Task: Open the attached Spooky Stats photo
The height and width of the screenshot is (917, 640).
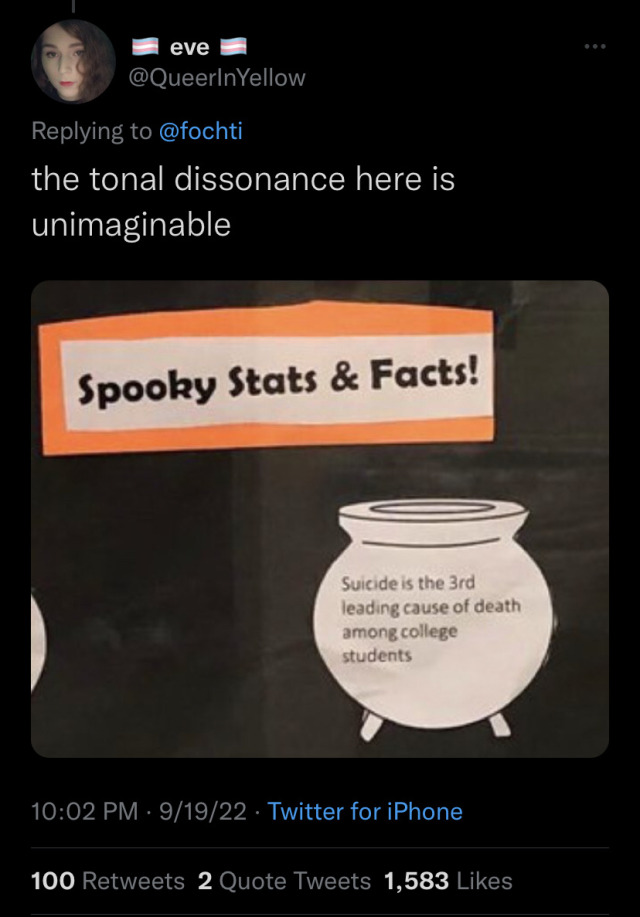Action: (x=320, y=519)
